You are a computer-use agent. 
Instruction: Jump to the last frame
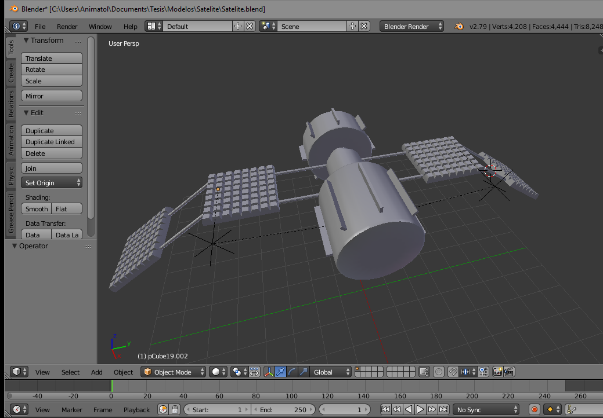click(x=443, y=410)
